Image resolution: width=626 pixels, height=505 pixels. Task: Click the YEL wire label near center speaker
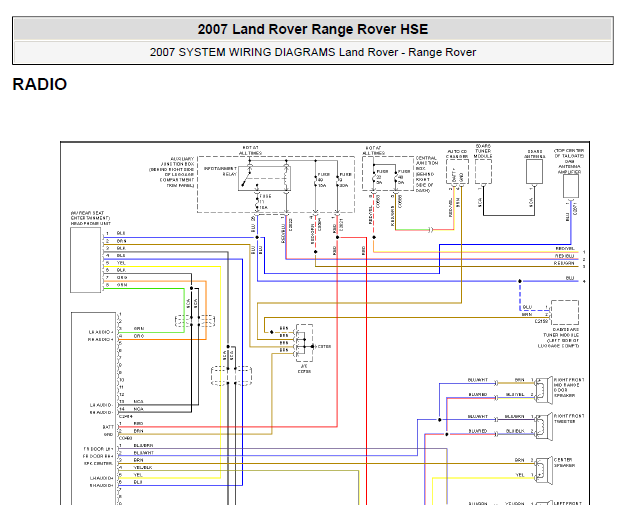pyautogui.click(x=520, y=475)
